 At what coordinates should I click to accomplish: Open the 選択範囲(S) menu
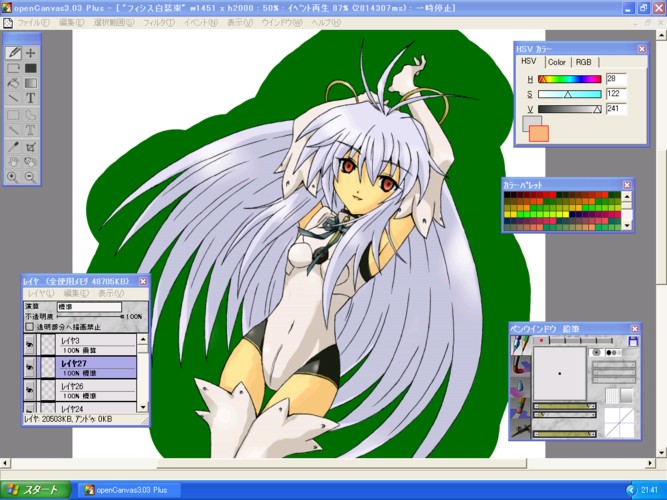pyautogui.click(x=114, y=23)
